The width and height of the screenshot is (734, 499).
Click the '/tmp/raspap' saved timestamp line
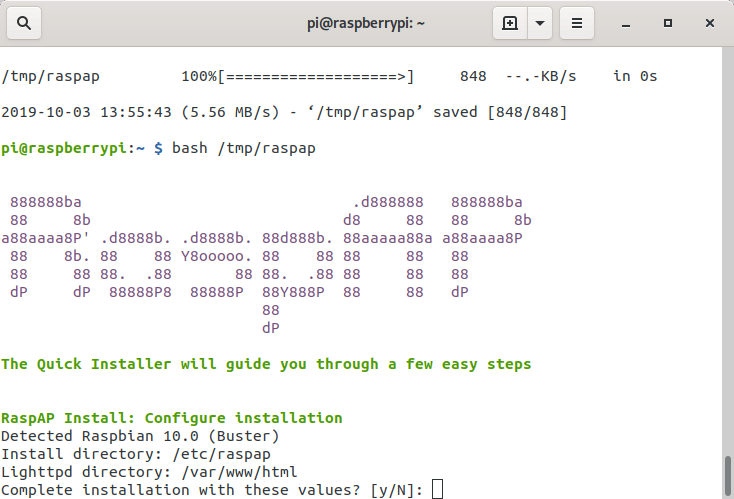[x=284, y=112]
